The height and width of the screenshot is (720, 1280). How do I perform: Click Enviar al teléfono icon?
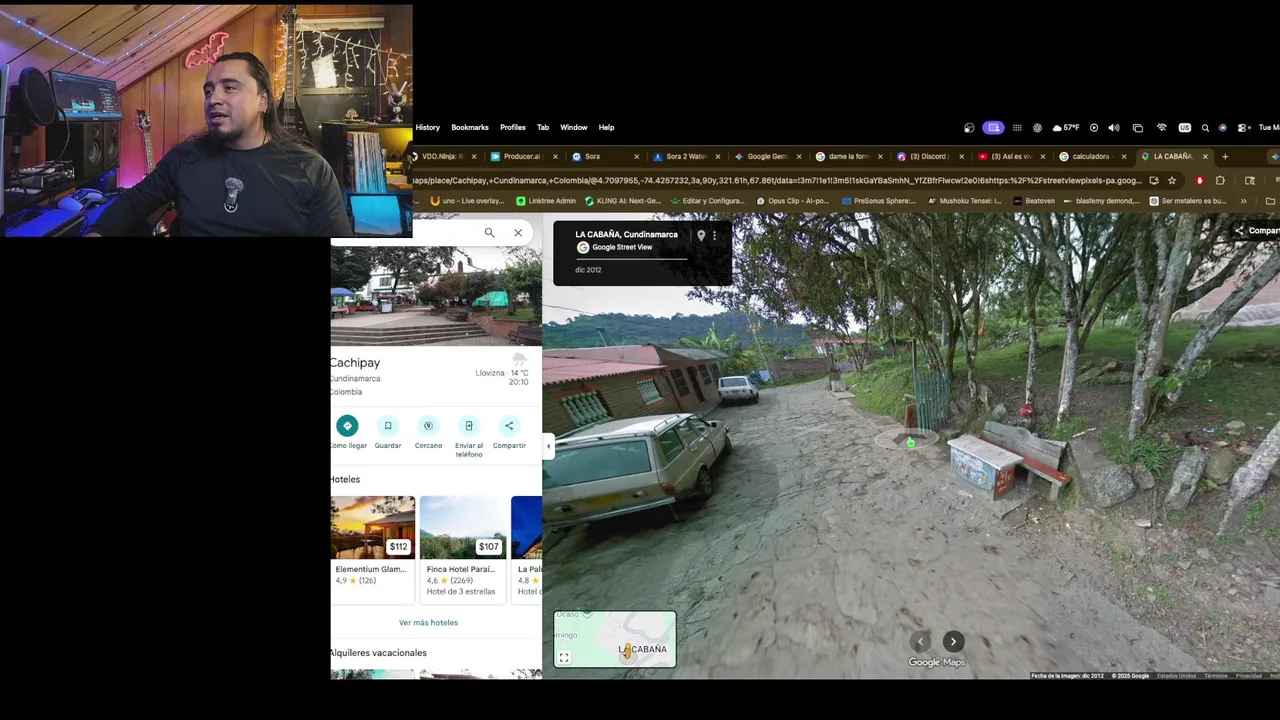pyautogui.click(x=469, y=426)
